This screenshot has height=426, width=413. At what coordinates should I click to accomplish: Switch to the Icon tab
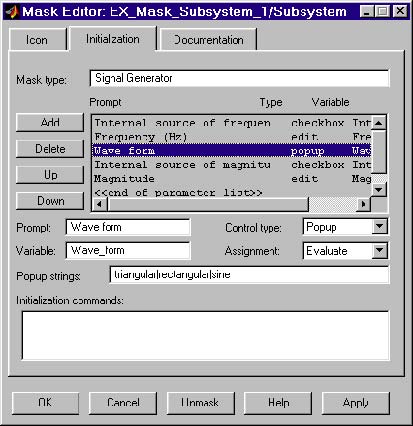point(37,40)
